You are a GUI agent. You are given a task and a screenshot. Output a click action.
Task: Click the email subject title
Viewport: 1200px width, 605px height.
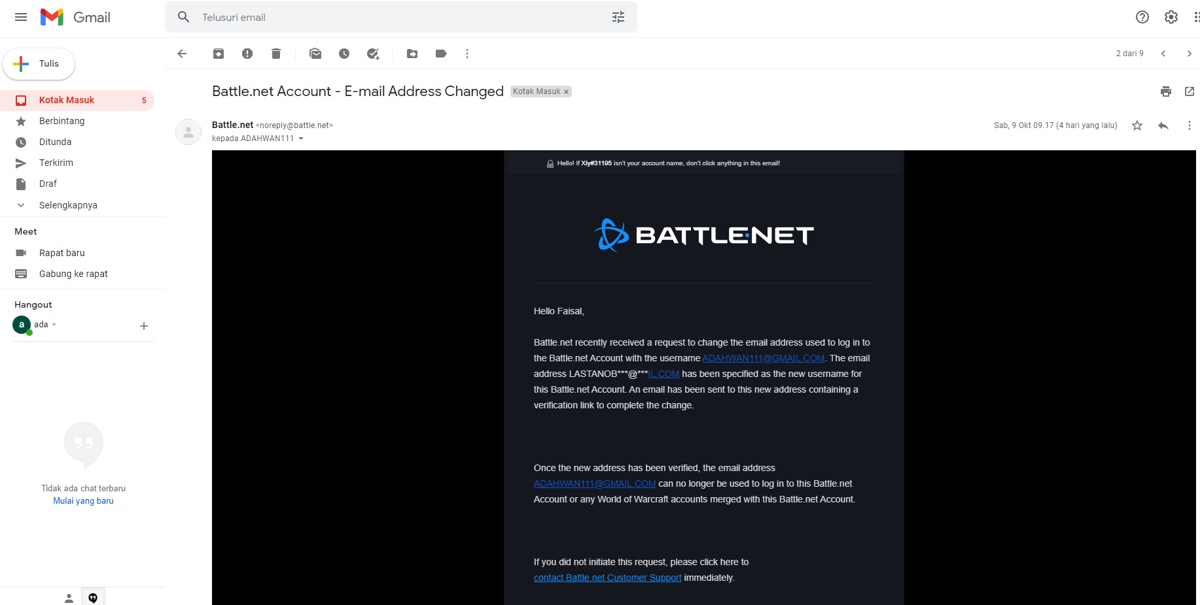358,91
